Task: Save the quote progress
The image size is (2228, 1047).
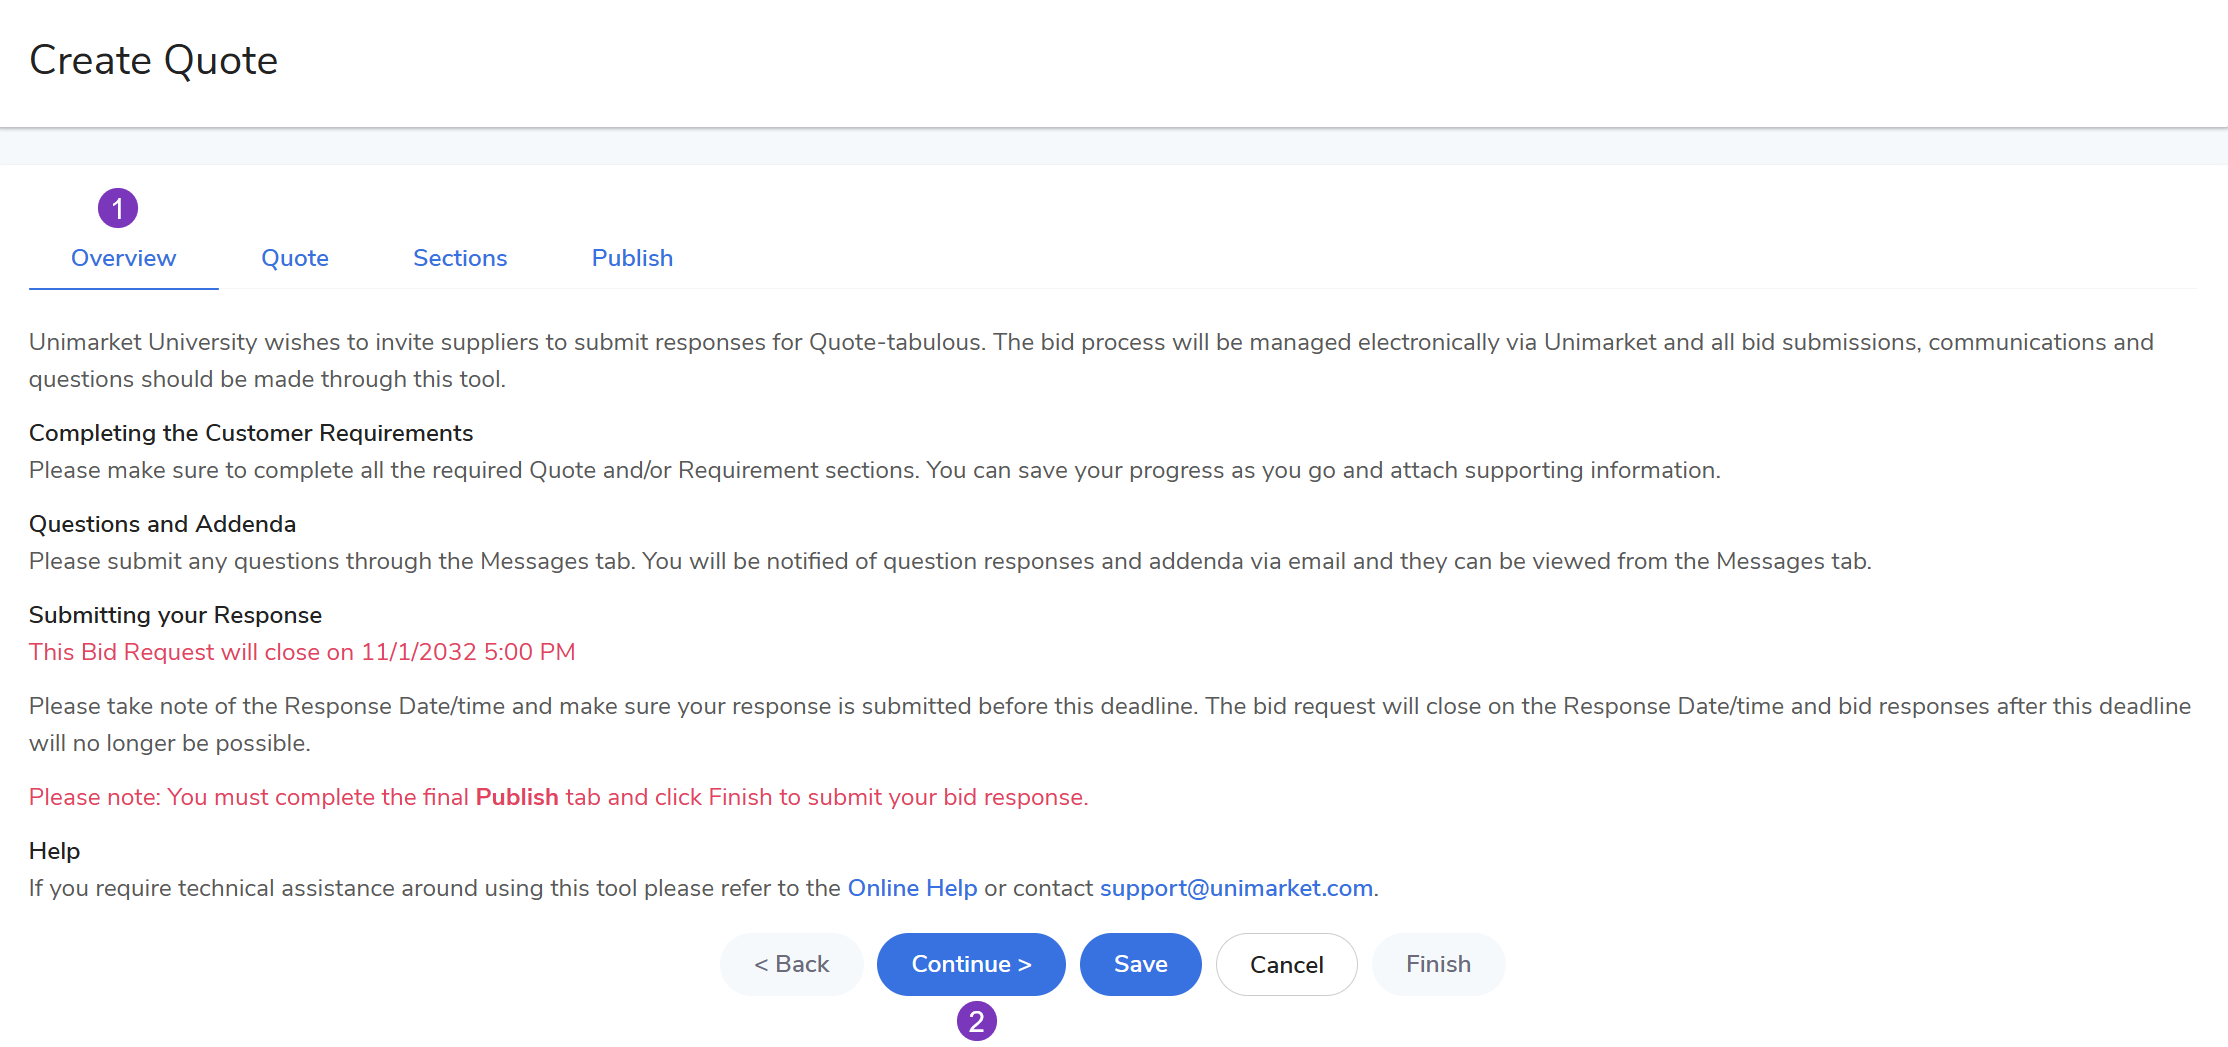Action: (x=1140, y=964)
